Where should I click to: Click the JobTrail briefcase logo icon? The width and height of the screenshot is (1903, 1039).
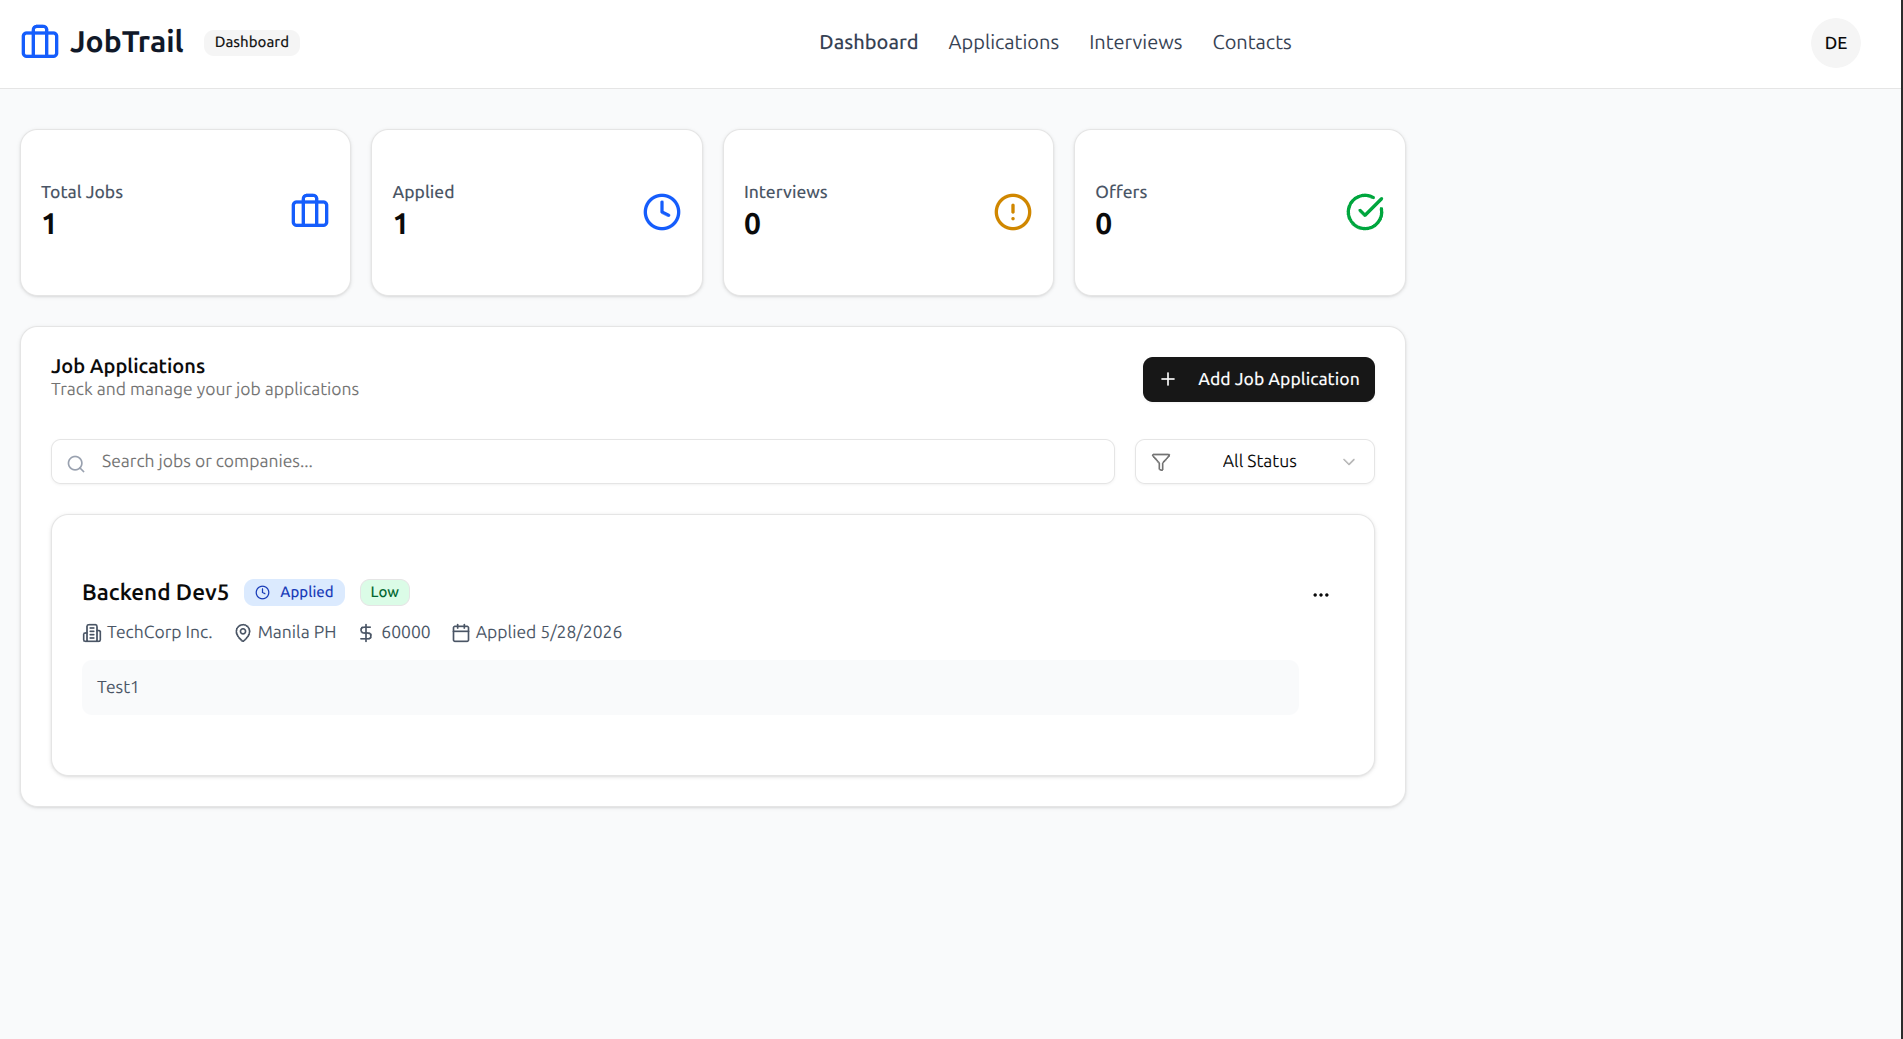pos(40,42)
